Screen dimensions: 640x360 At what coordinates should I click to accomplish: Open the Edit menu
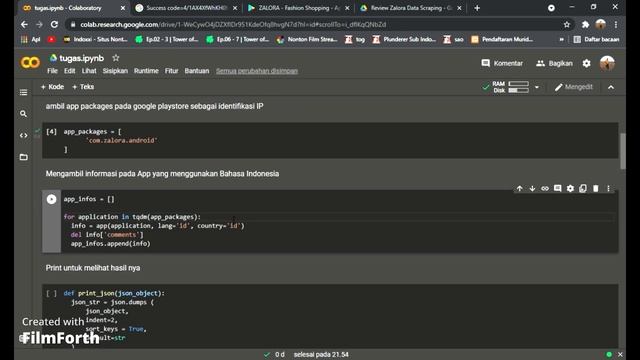click(x=69, y=71)
